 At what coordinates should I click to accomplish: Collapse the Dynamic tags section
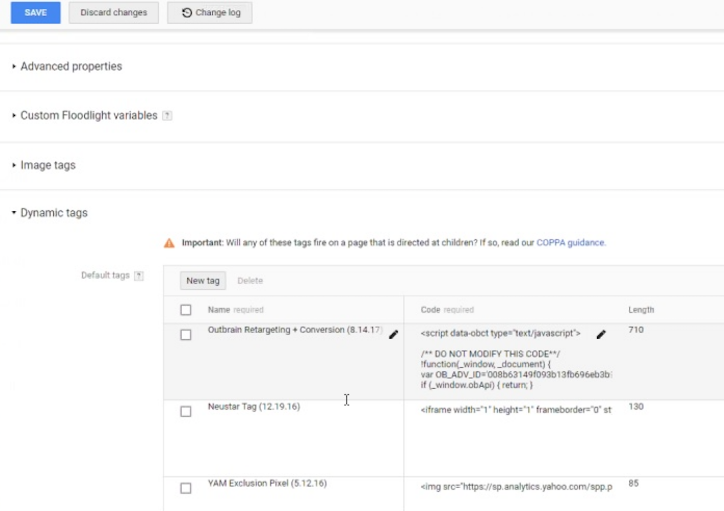54,213
